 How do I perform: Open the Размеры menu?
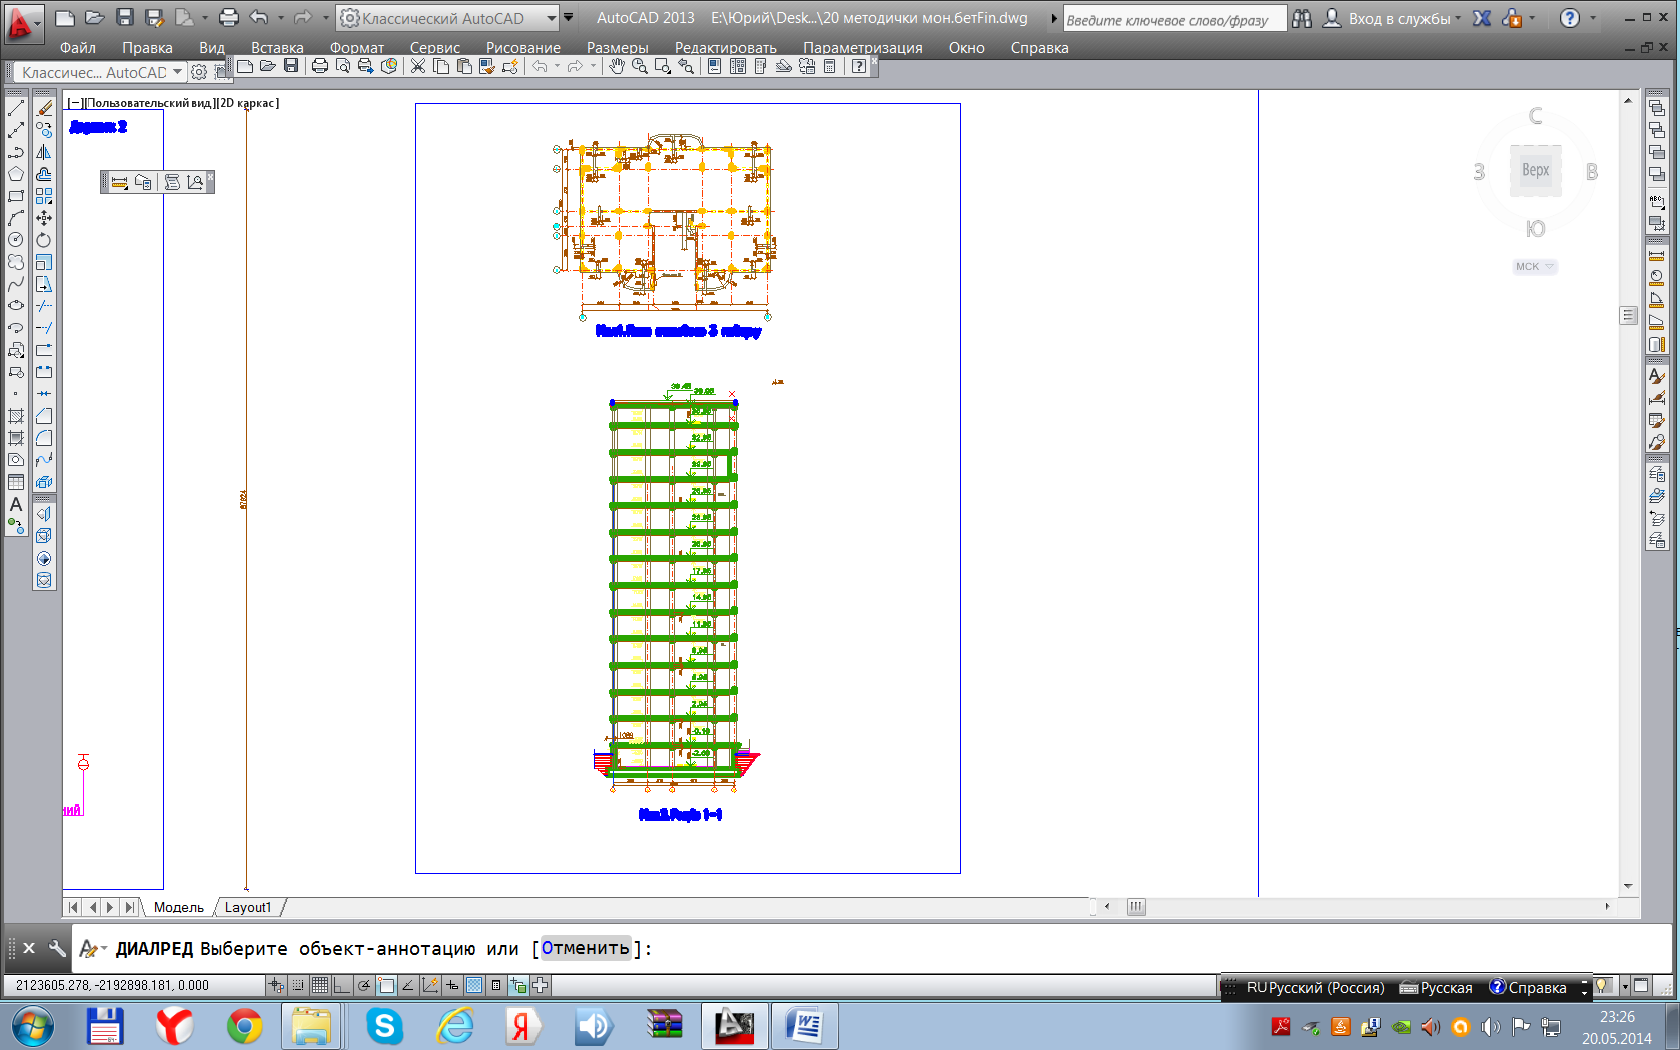tap(617, 48)
